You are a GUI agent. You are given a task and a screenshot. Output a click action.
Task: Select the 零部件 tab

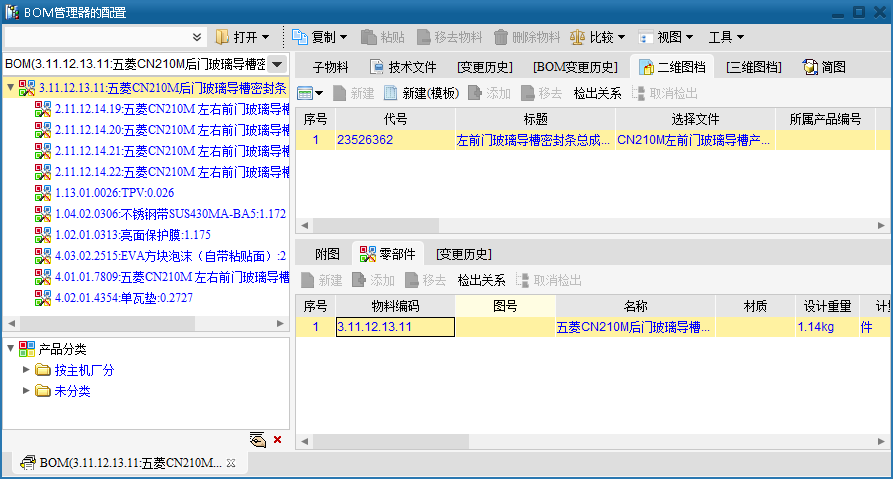click(x=388, y=254)
